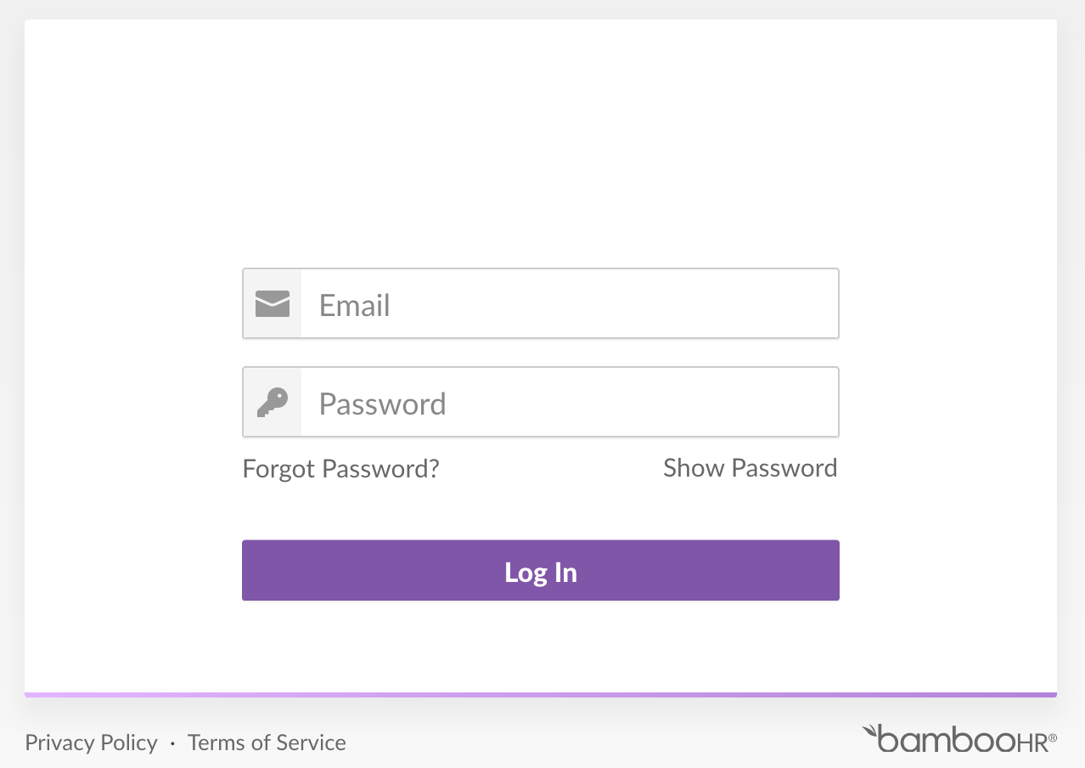Image resolution: width=1085 pixels, height=768 pixels.
Task: Click the dot separator between the footer links
Action: click(173, 744)
